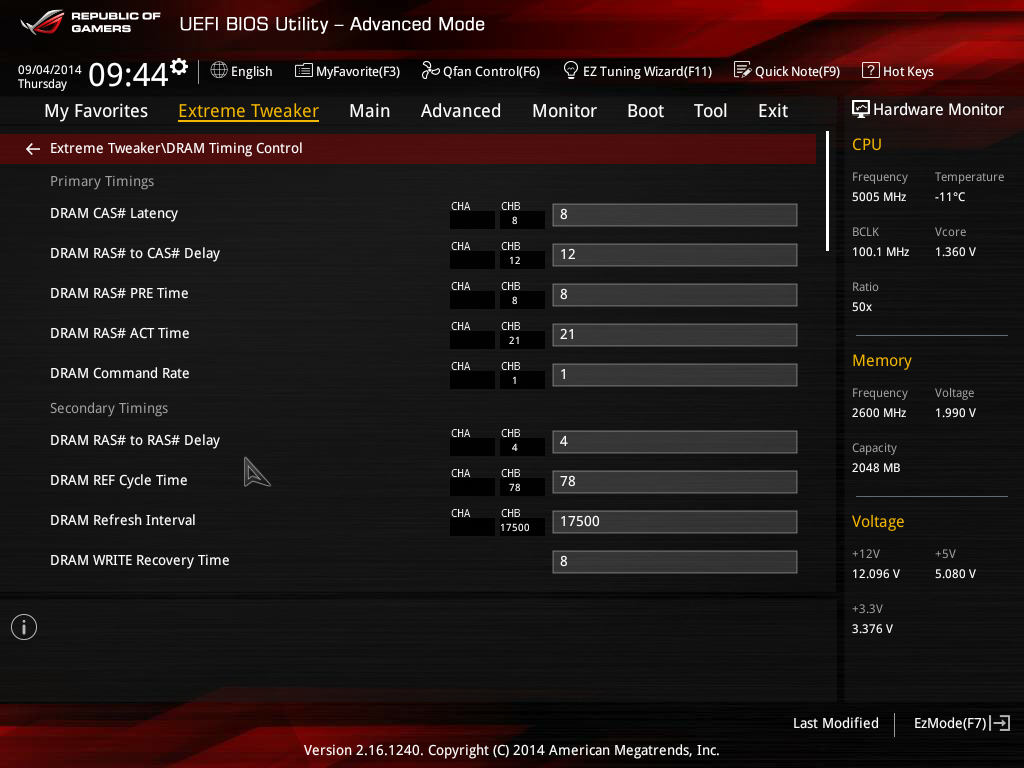Click CHB value 21 for RAS# ACT Time

(515, 341)
